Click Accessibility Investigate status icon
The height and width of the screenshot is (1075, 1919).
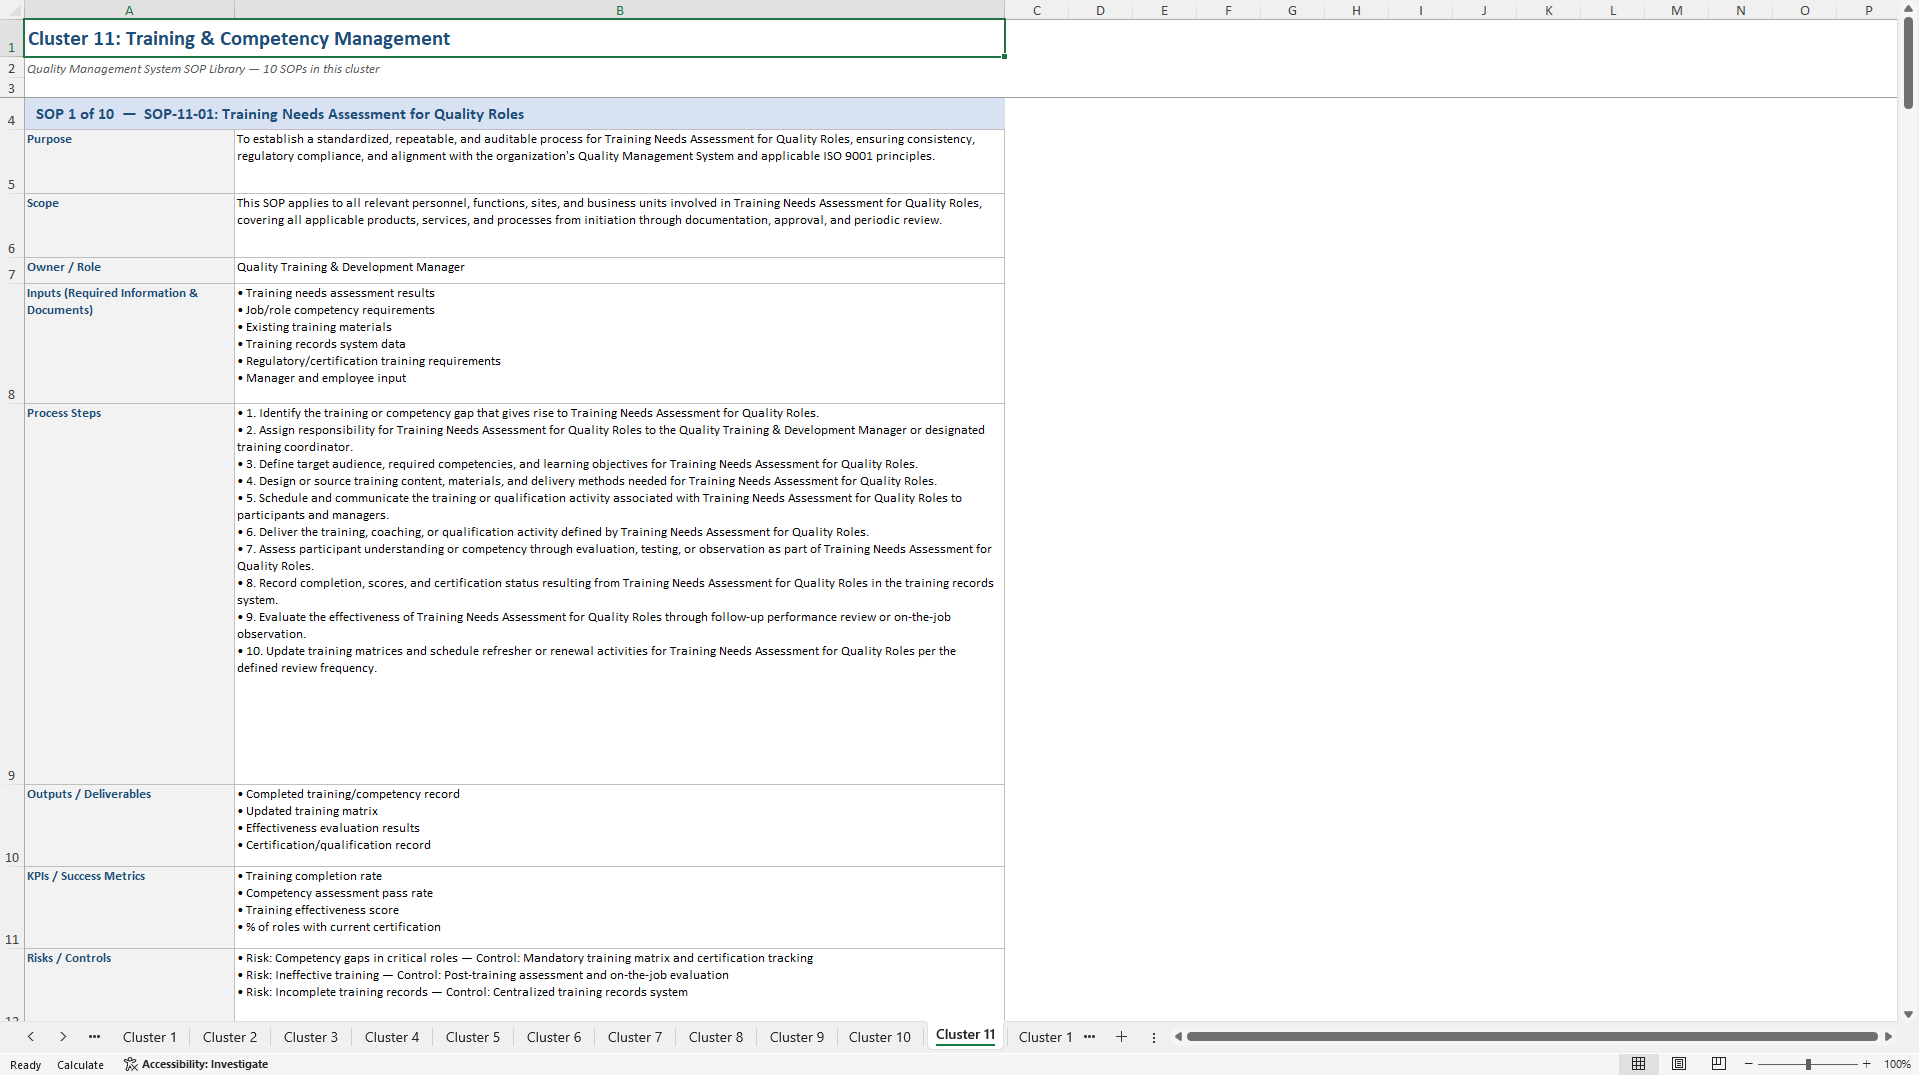point(130,1064)
